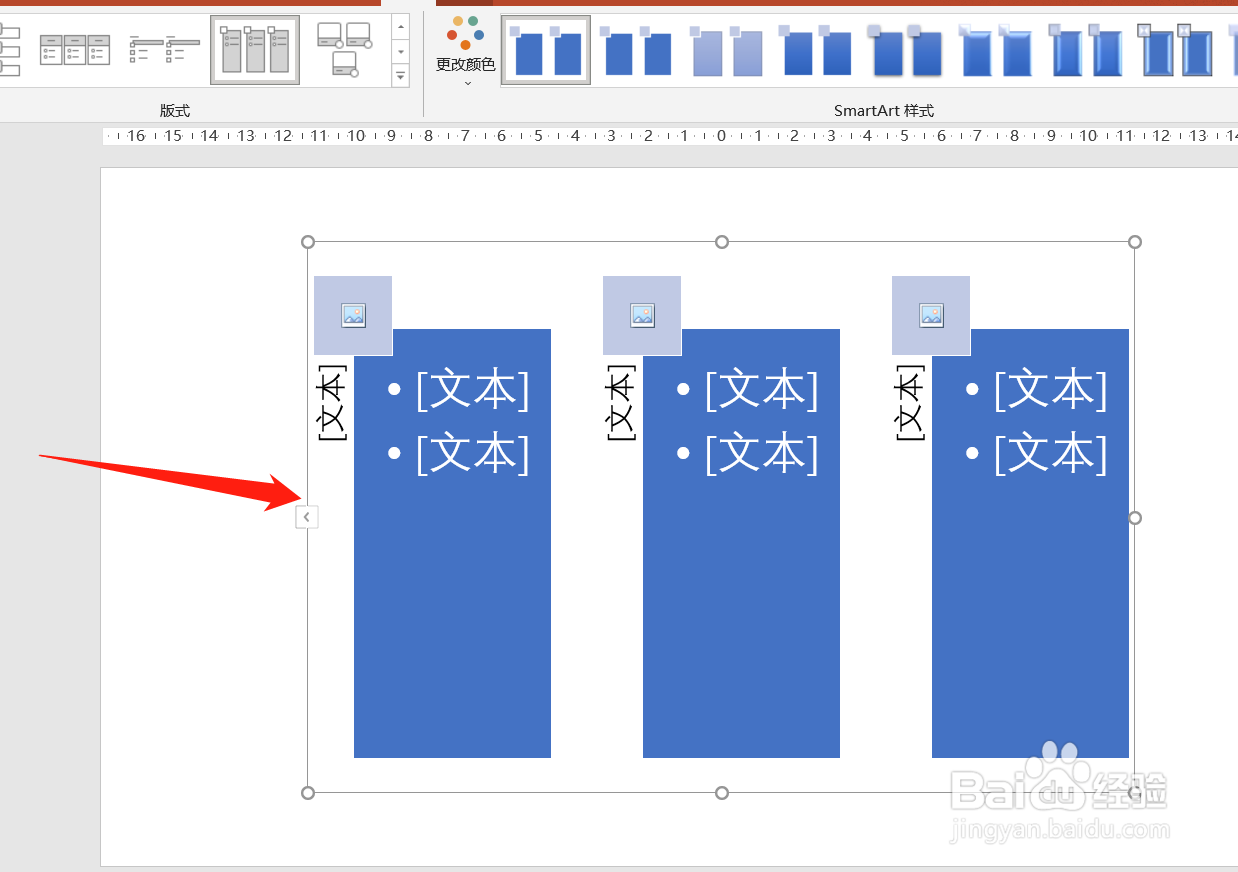This screenshot has height=872, width=1238.
Task: Insert picture in the first column placeholder
Action: click(353, 315)
